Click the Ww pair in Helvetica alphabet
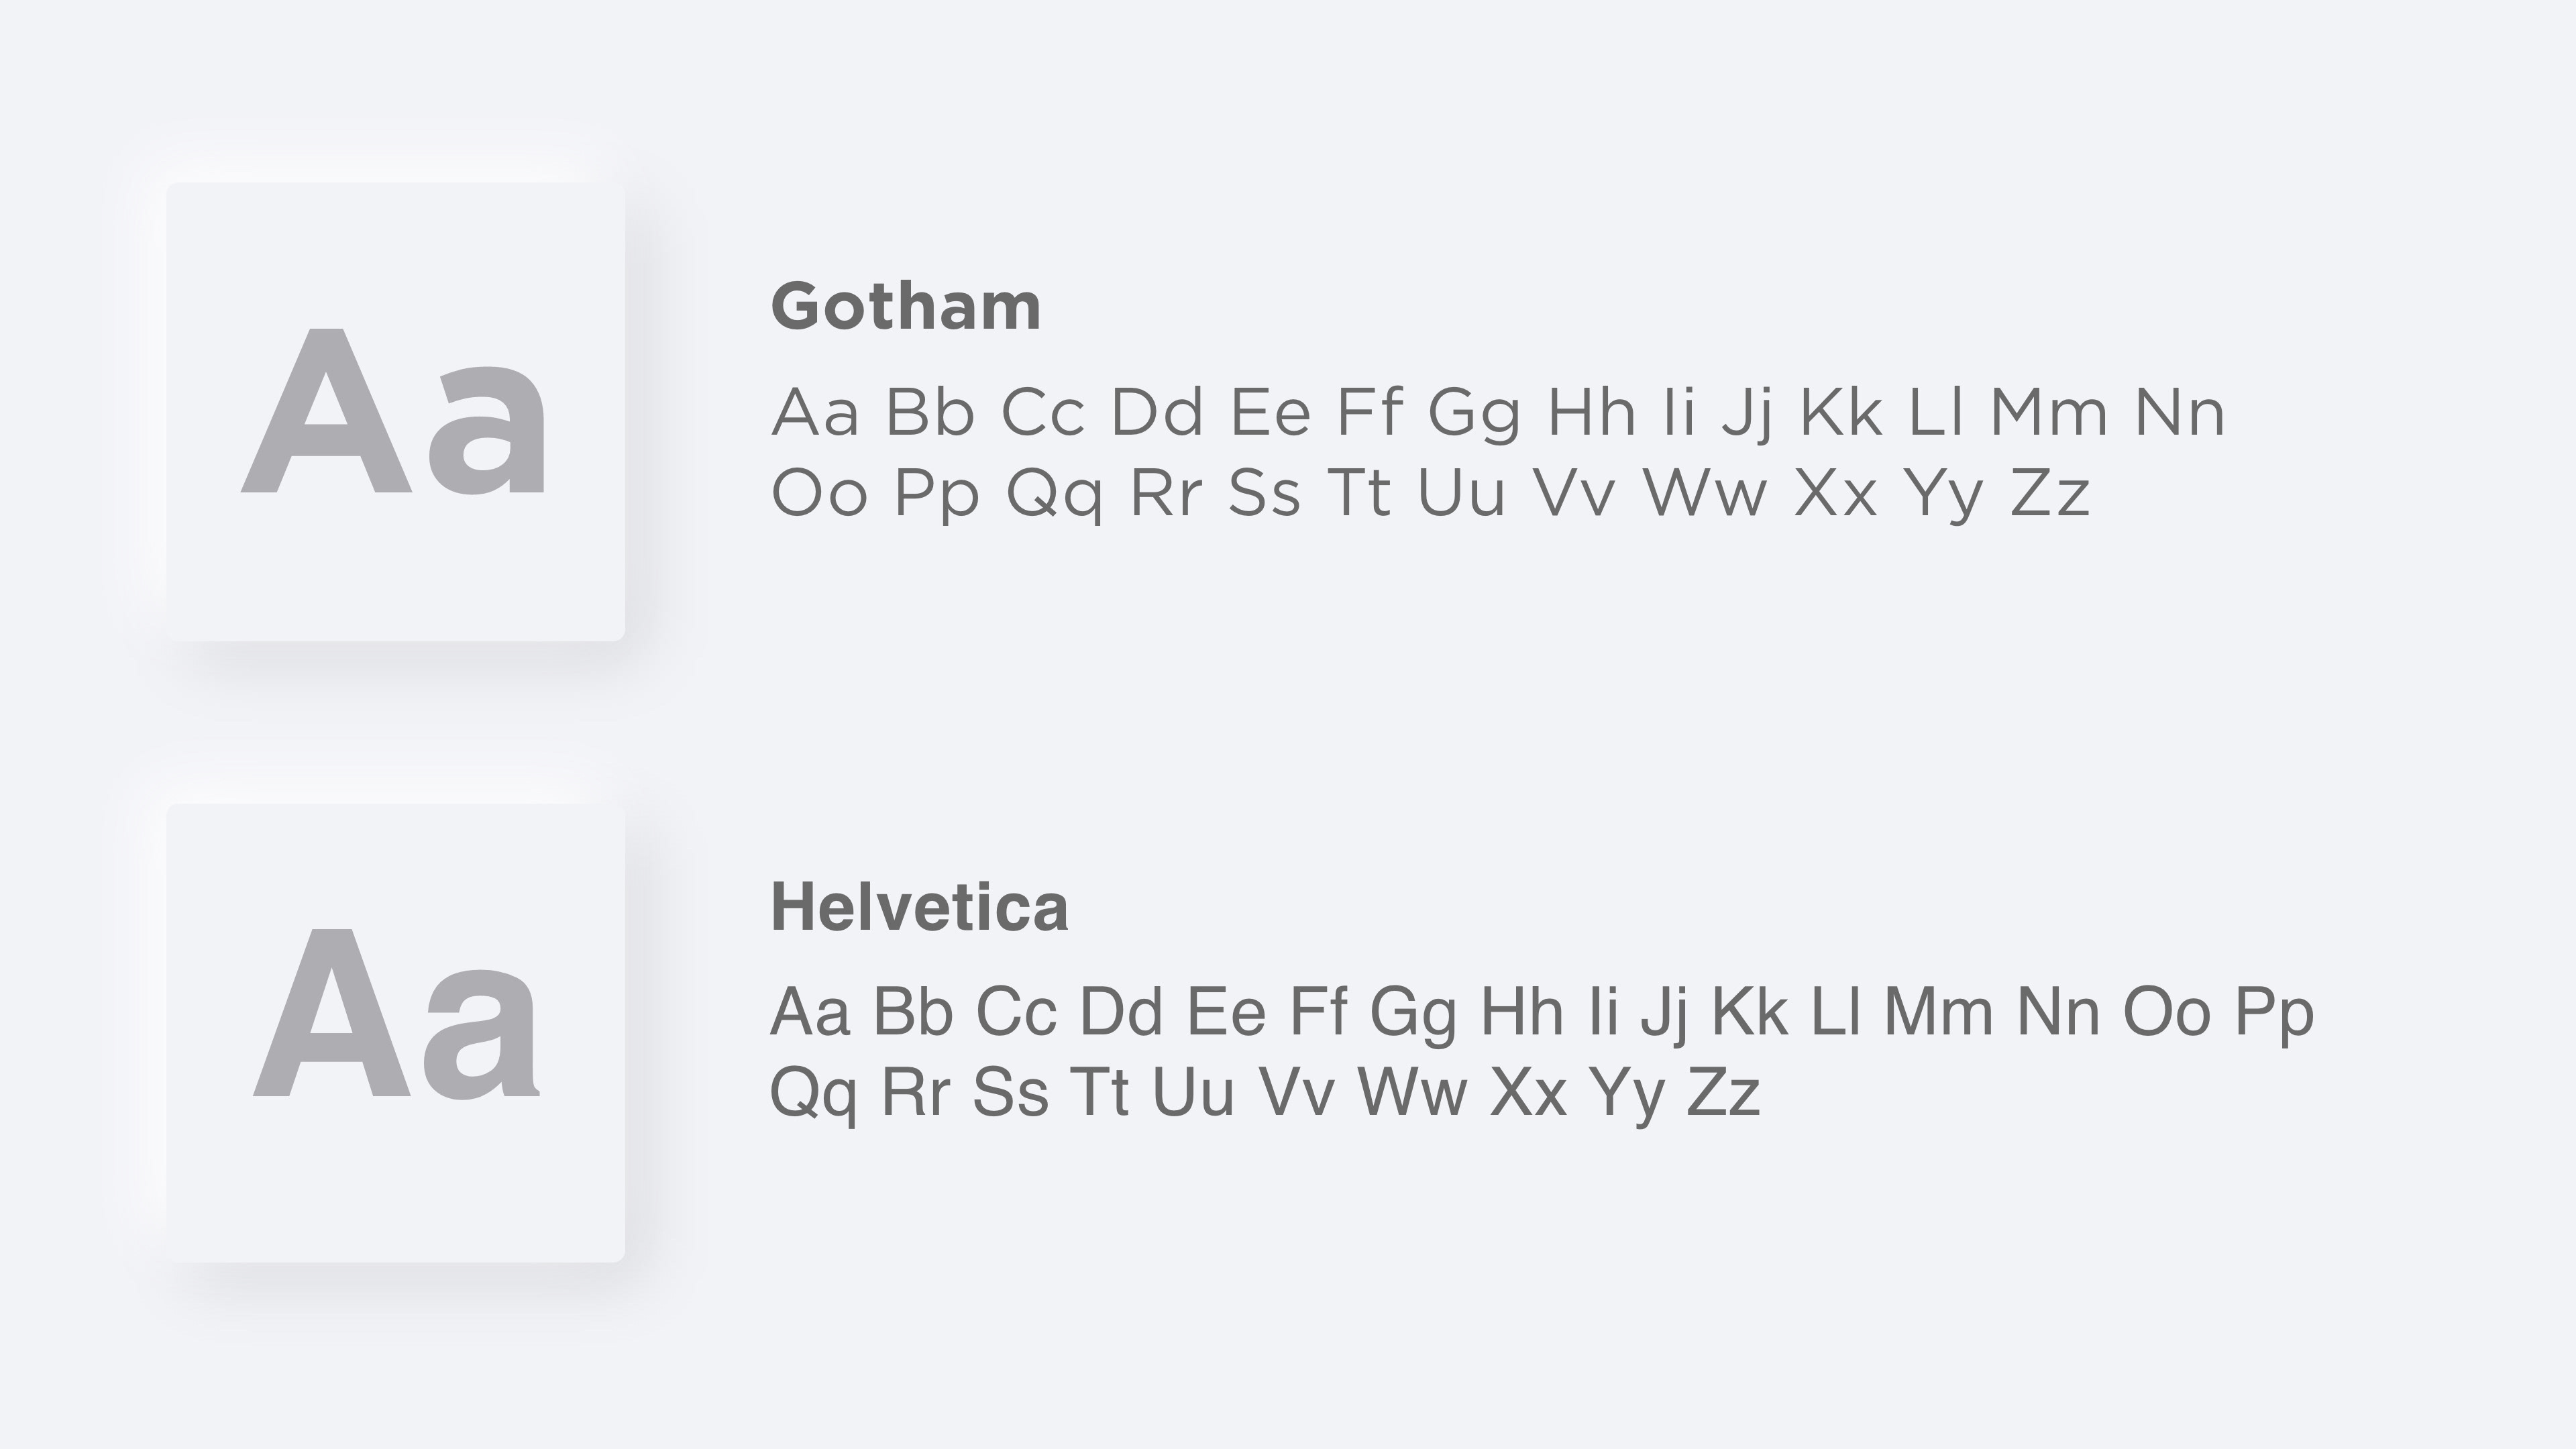This screenshot has height=1449, width=2576. click(x=1412, y=1091)
